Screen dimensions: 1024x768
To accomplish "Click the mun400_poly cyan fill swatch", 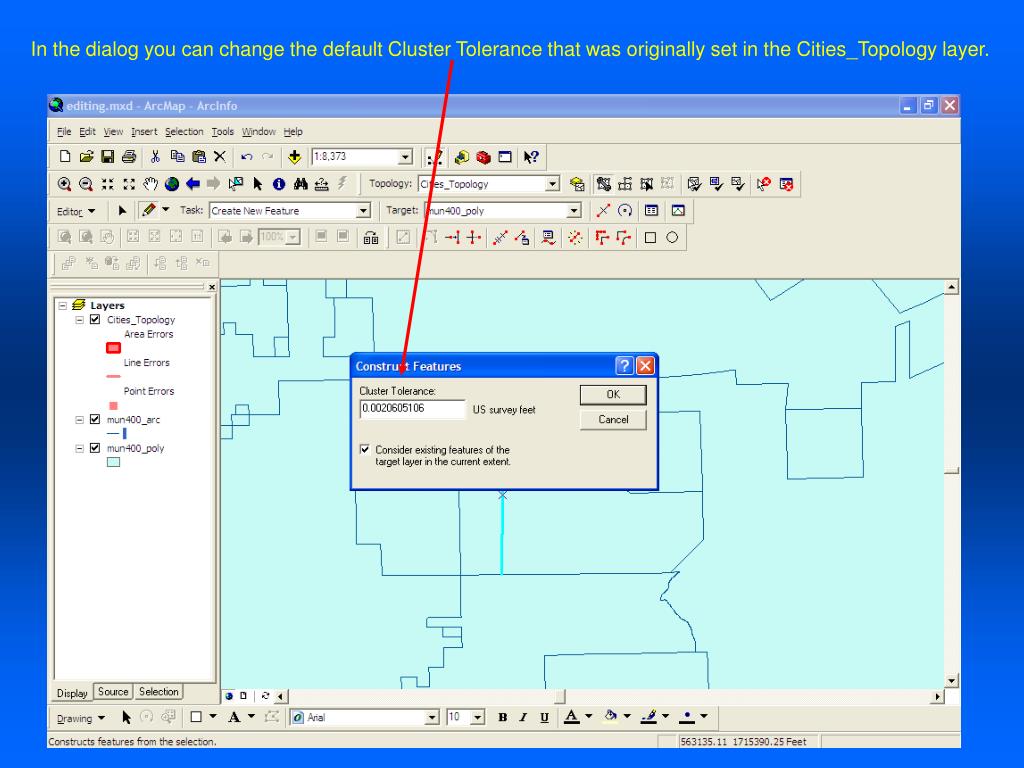I will point(114,462).
